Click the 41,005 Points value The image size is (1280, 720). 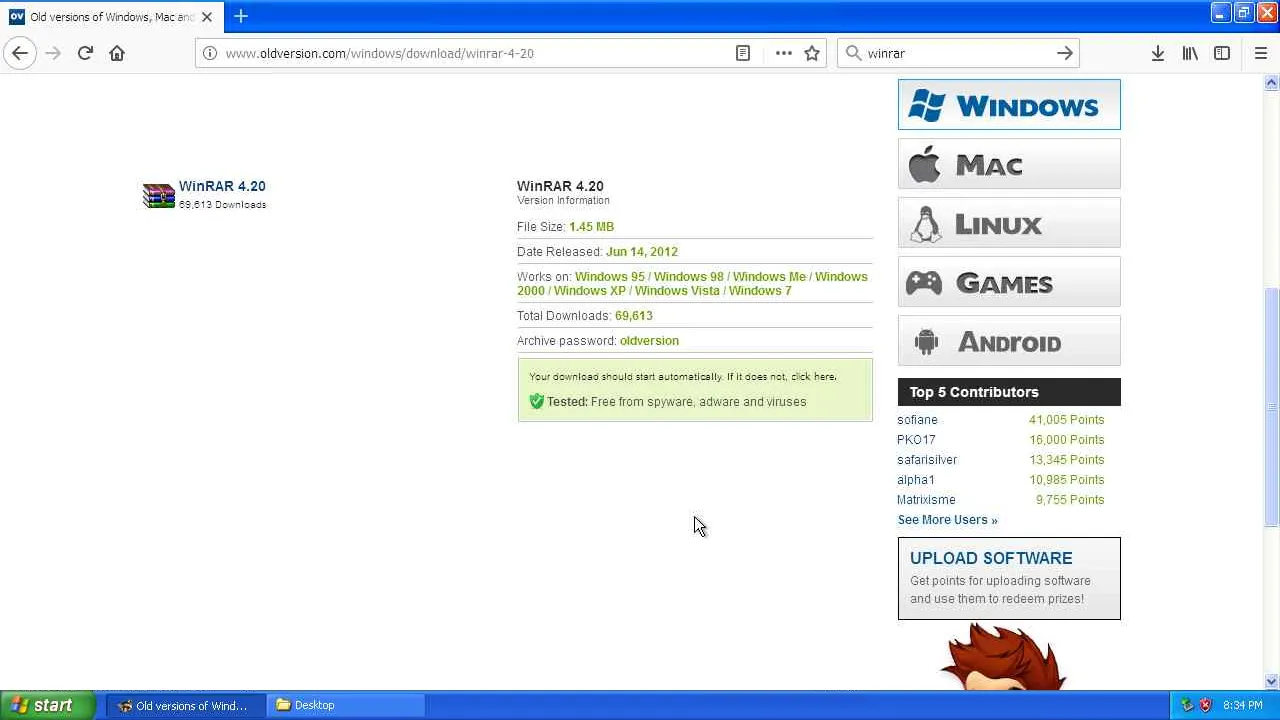1066,420
